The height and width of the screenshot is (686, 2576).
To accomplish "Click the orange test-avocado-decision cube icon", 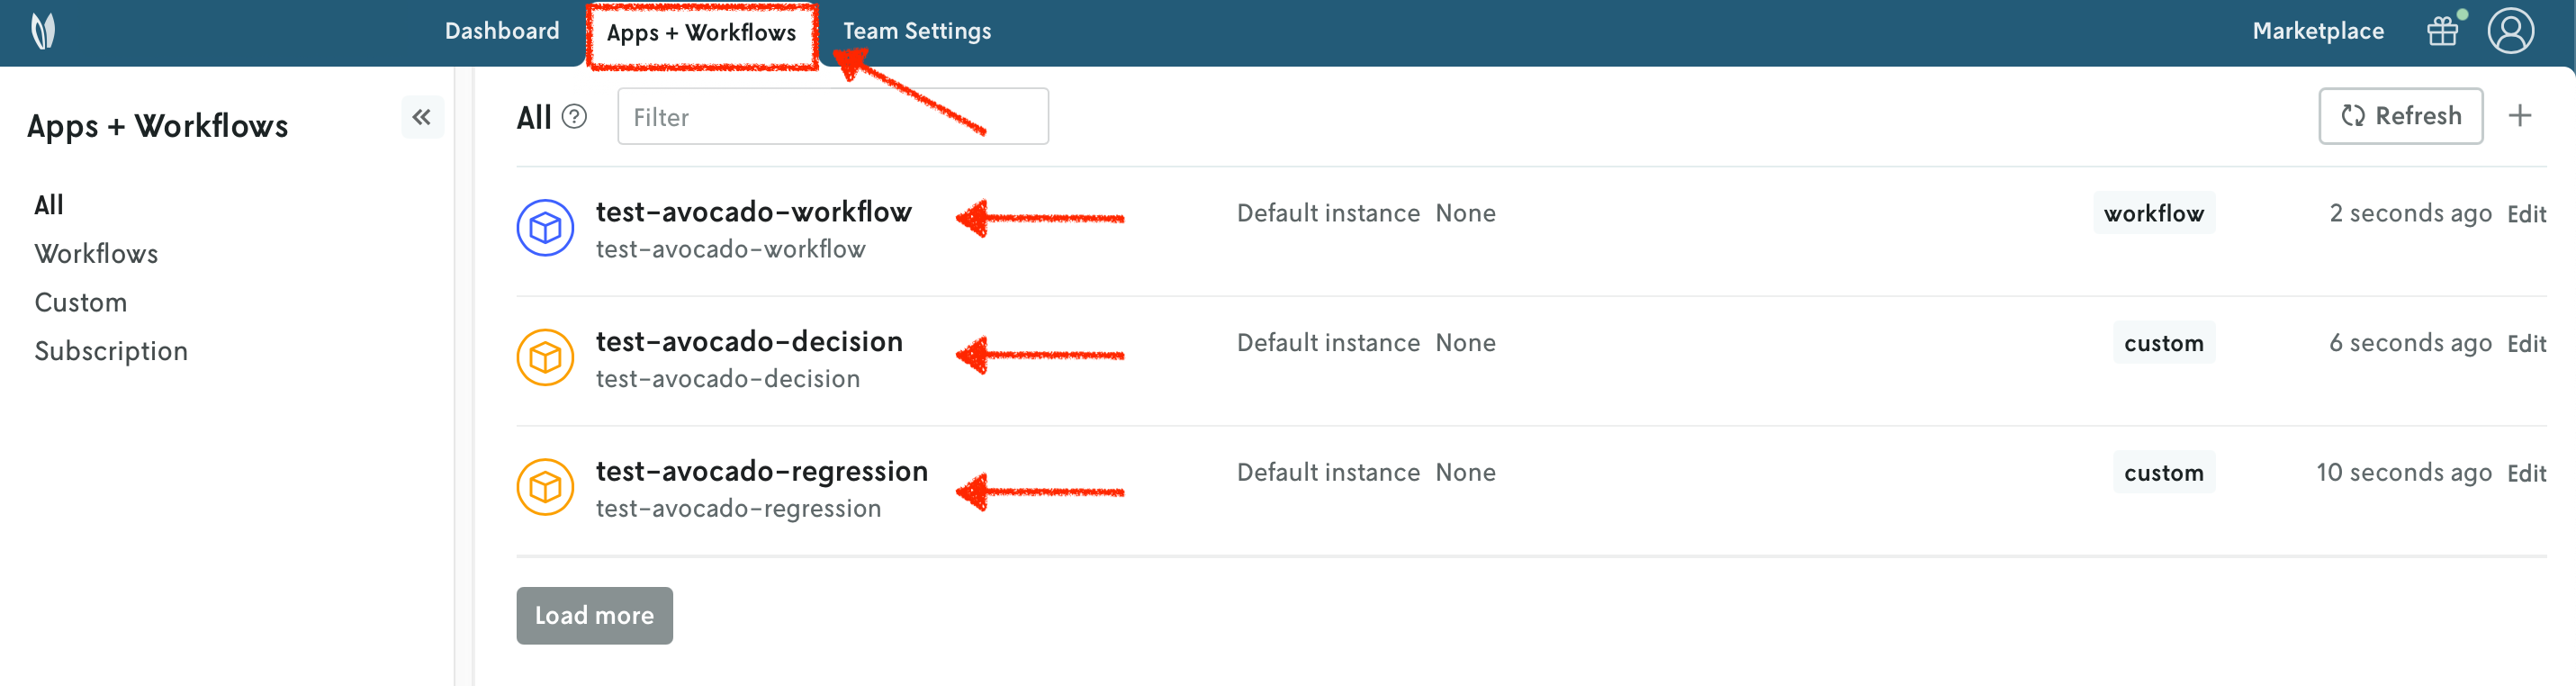I will (545, 357).
